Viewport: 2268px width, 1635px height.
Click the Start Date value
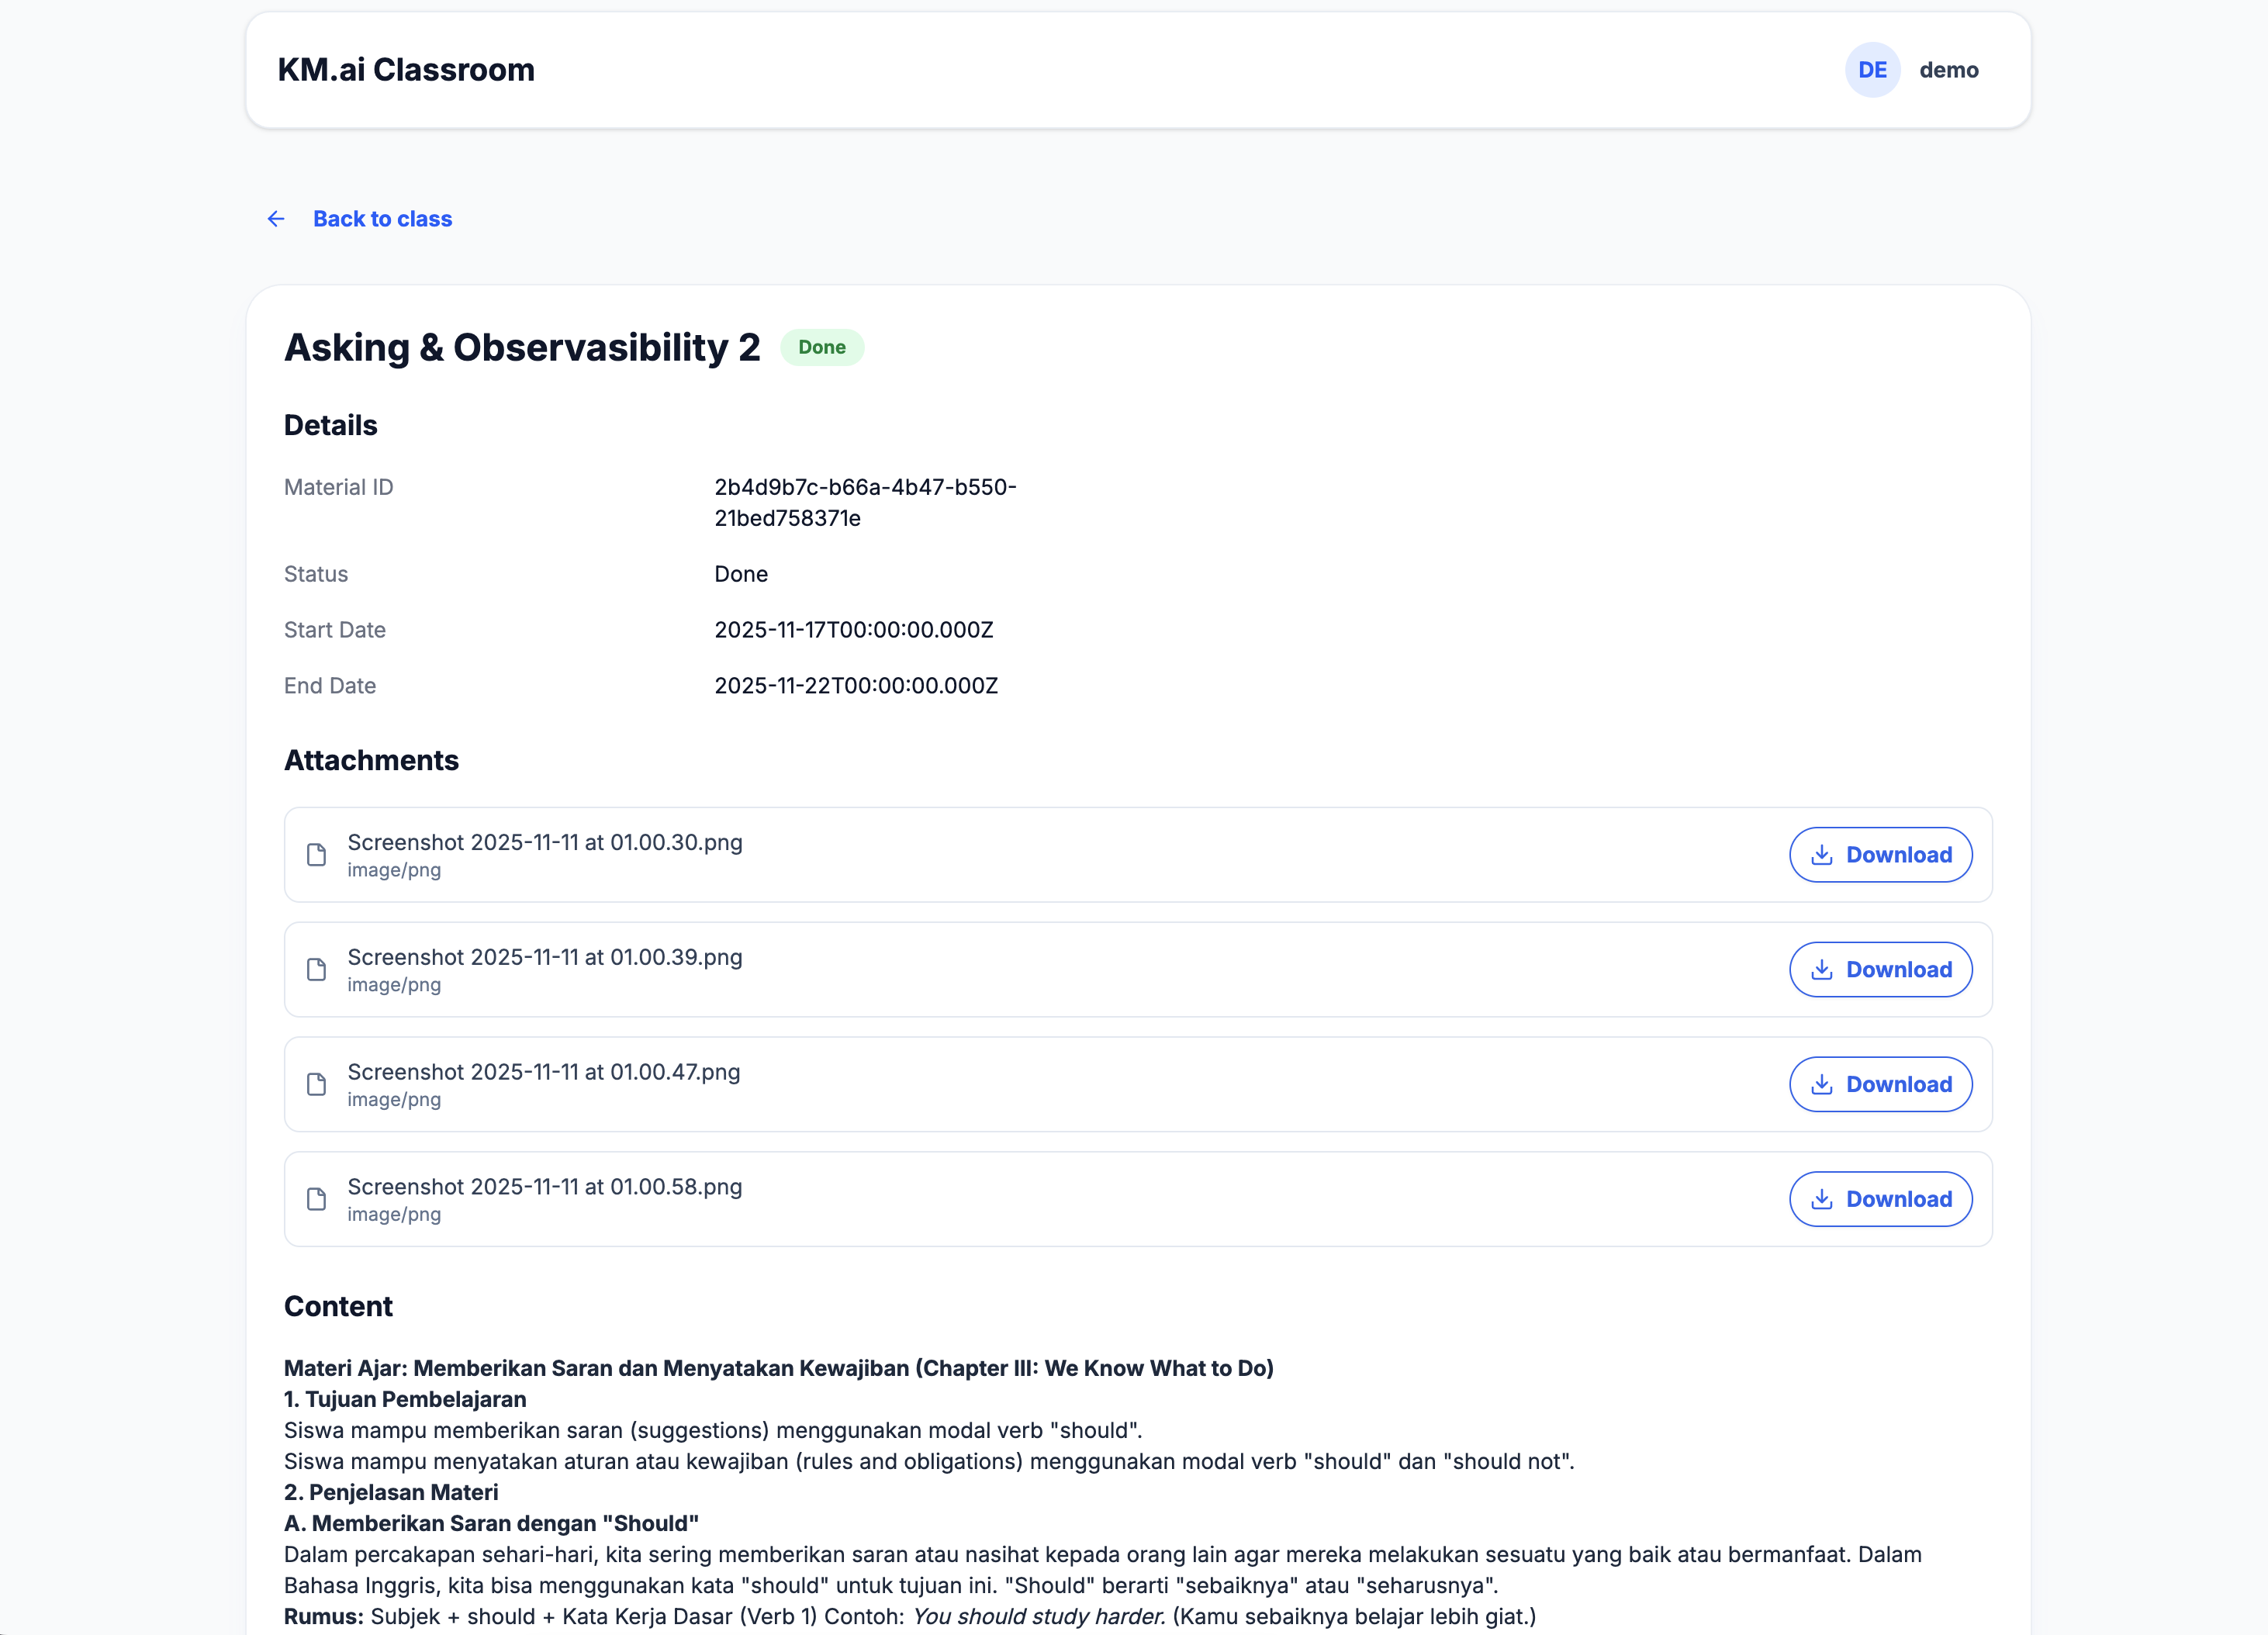point(853,630)
